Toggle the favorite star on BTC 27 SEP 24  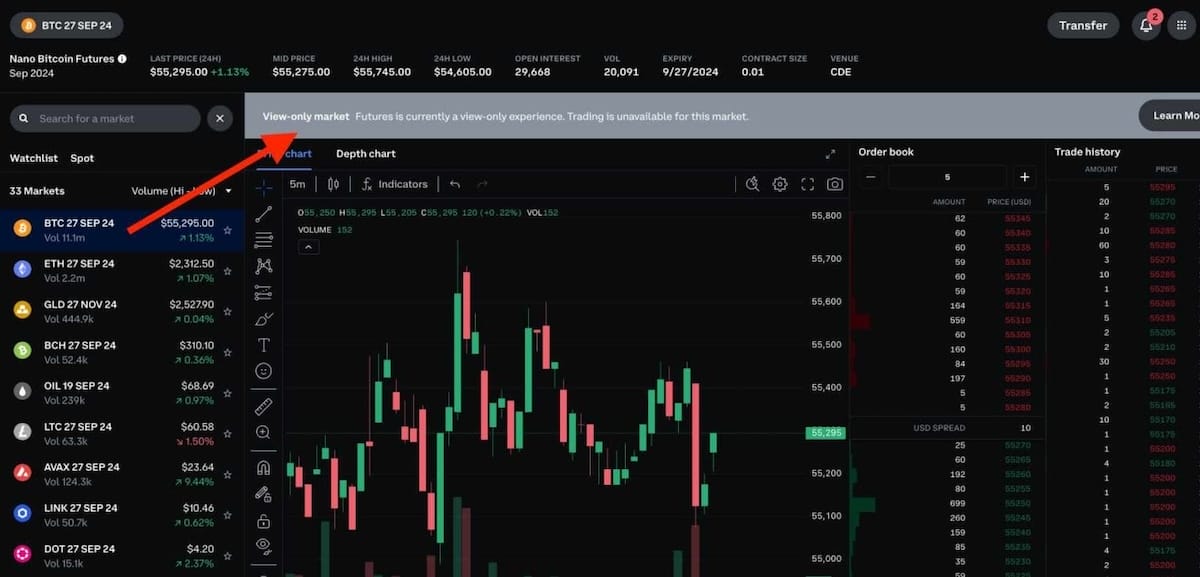pyautogui.click(x=227, y=230)
